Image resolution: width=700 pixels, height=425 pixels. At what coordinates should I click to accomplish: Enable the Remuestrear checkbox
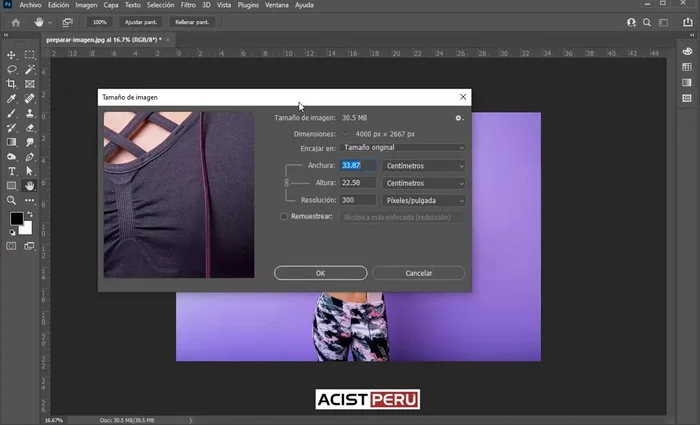(x=283, y=217)
